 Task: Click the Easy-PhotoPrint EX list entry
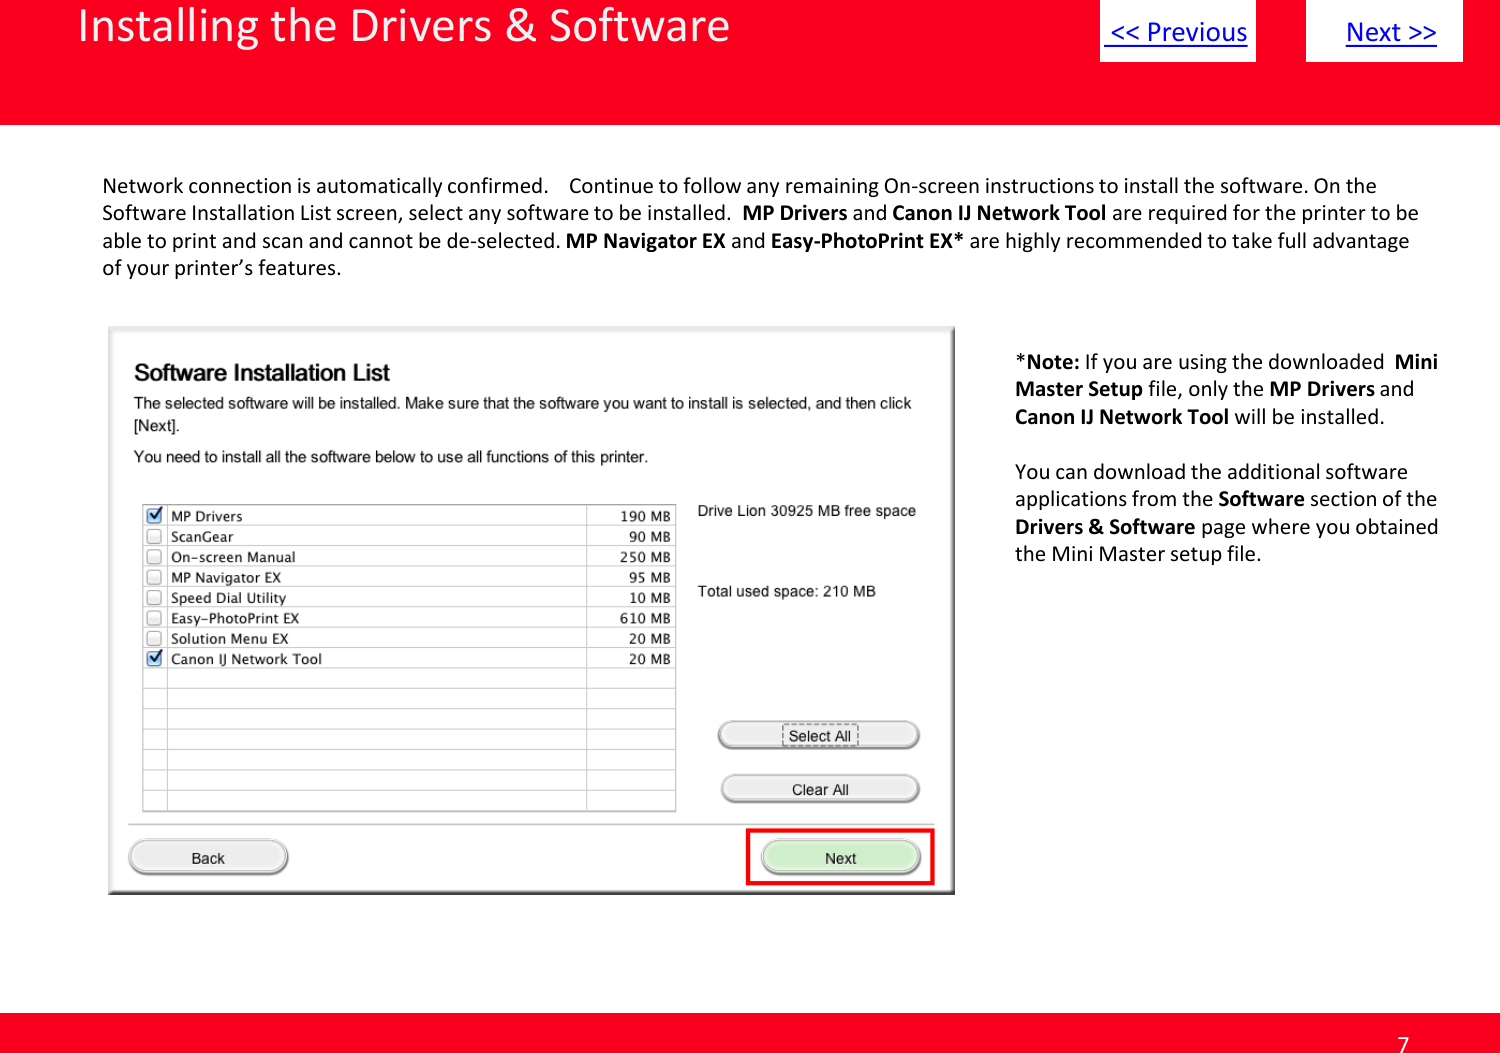coord(235,618)
